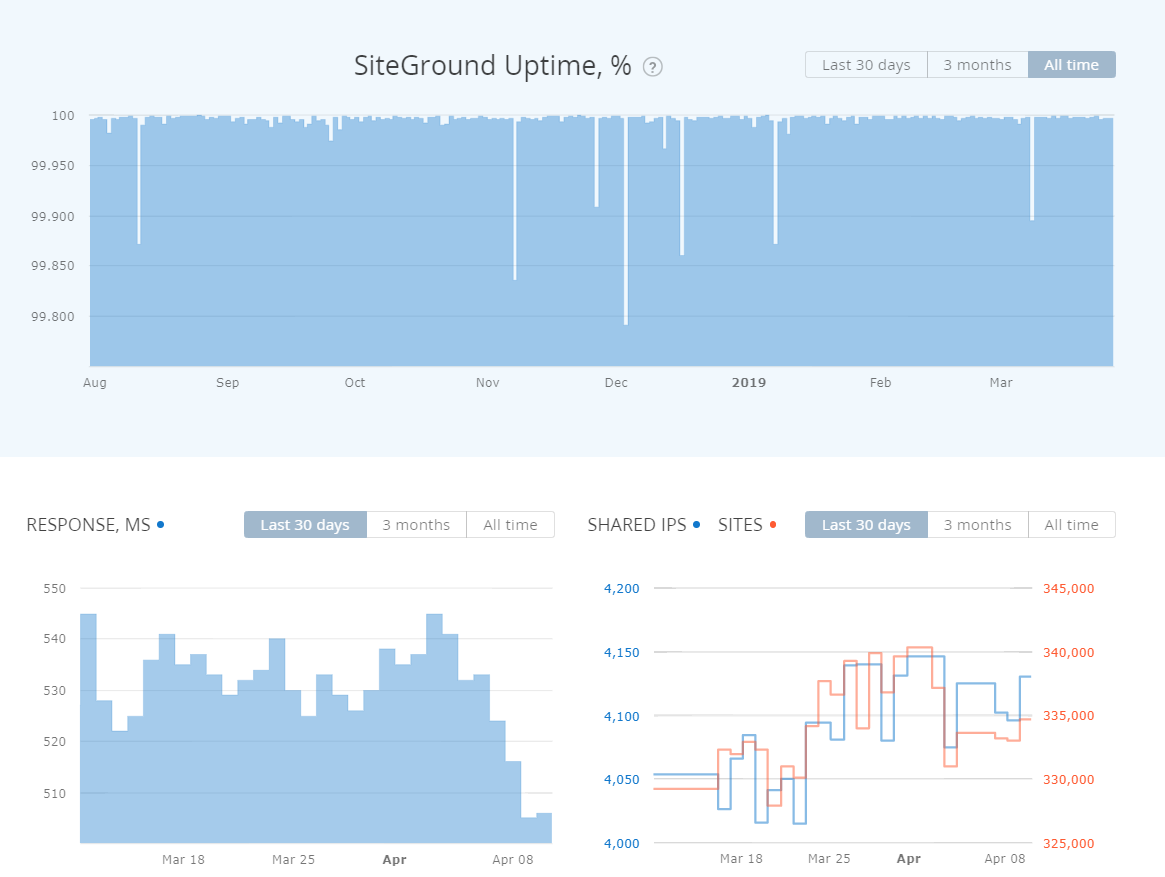
Task: Select 'All time' for Shared IPs chart
Action: pyautogui.click(x=1071, y=525)
